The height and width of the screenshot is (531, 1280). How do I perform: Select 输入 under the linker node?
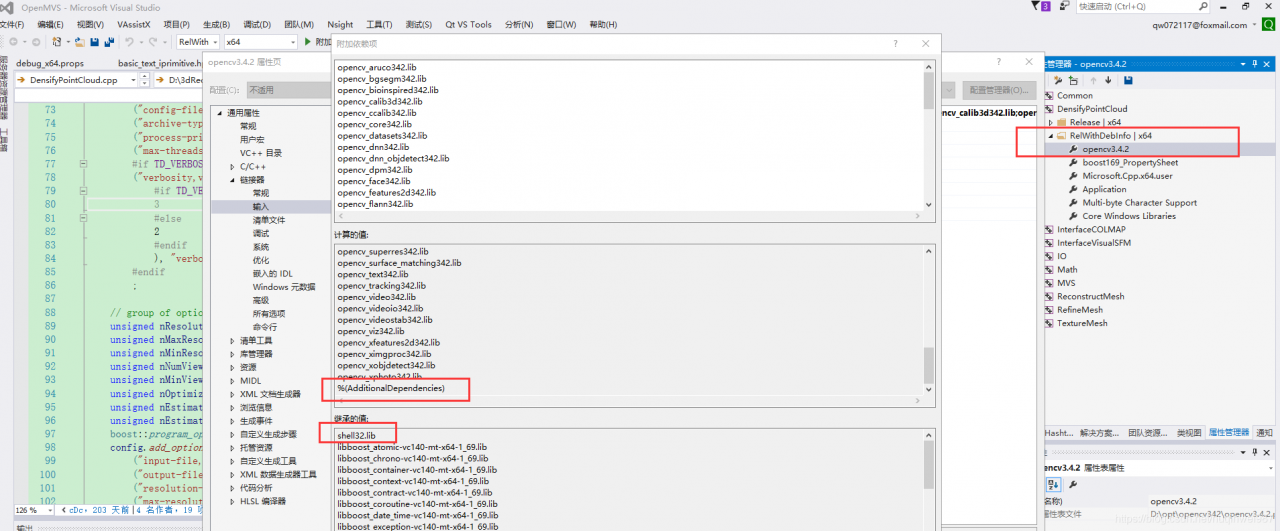[x=261, y=206]
